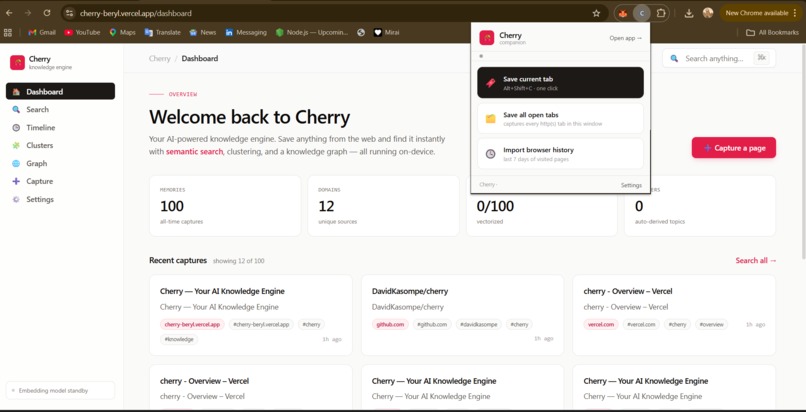
Task: Open the Translate bookmark
Action: (x=162, y=32)
